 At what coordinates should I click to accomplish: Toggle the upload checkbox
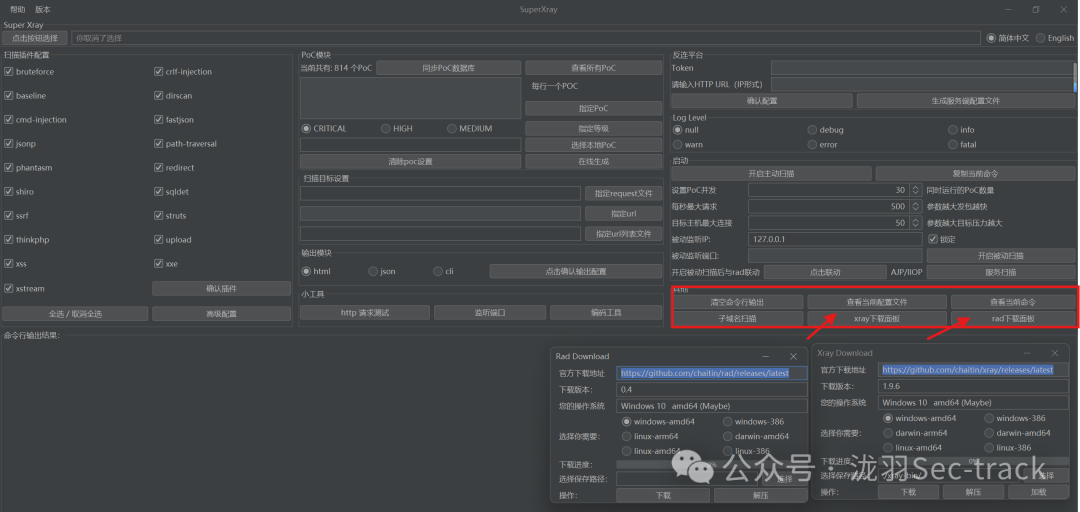pos(159,240)
